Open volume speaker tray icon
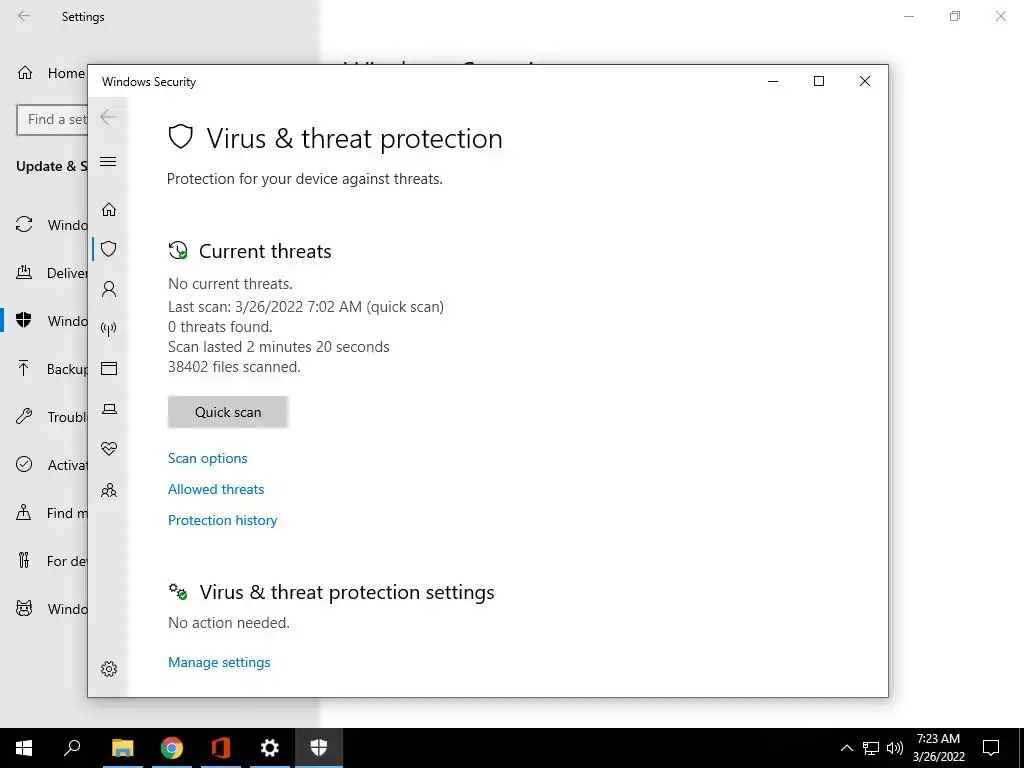 point(895,748)
